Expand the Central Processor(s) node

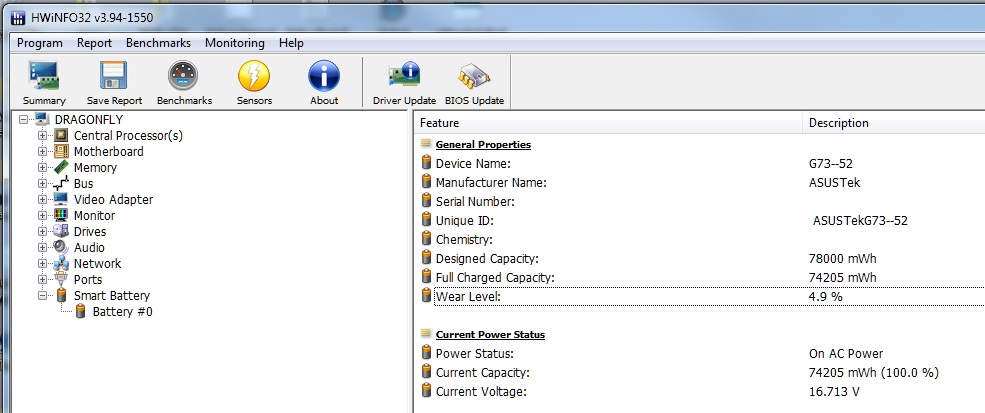[42, 135]
